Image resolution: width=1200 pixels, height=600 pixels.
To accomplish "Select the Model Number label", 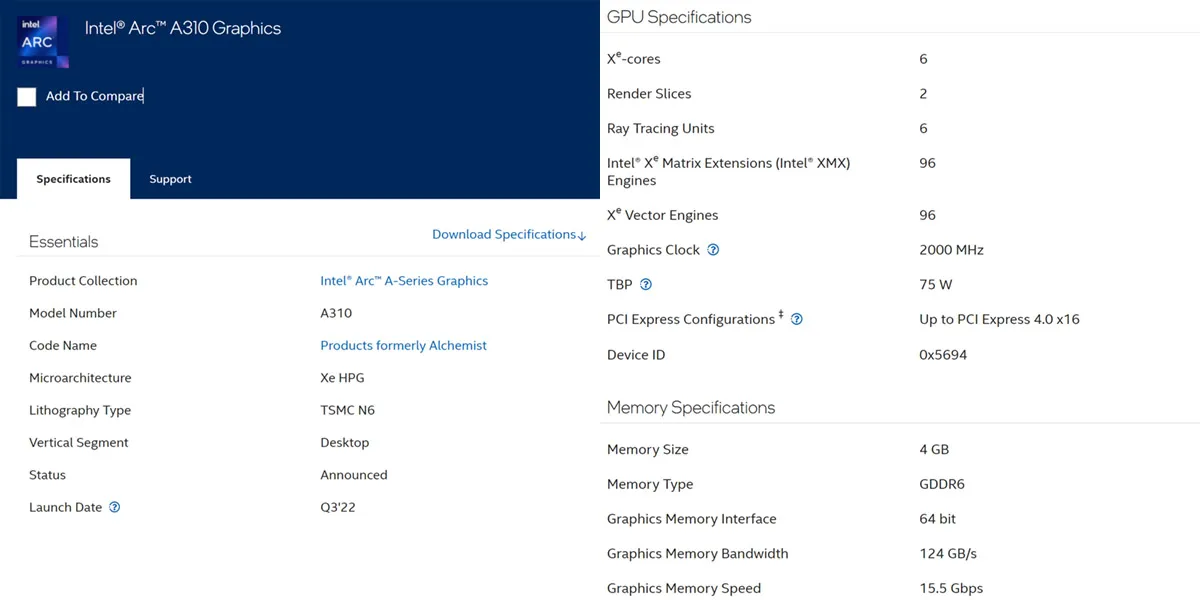I will 73,313.
